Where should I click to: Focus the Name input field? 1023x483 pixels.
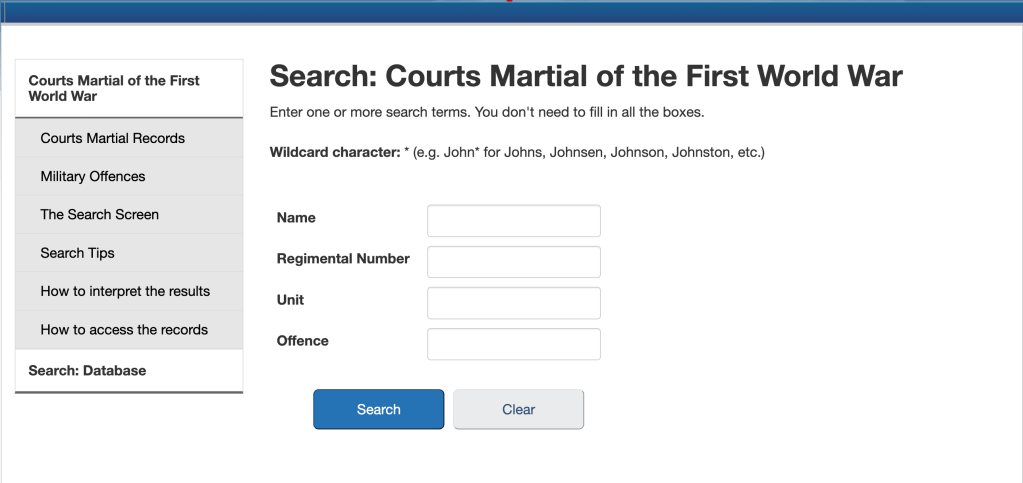[513, 221]
